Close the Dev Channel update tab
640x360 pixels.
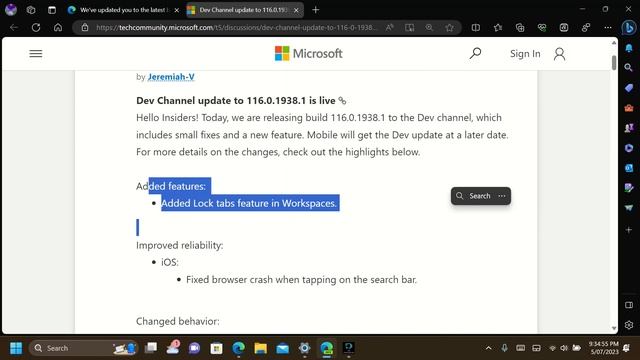[x=296, y=10]
